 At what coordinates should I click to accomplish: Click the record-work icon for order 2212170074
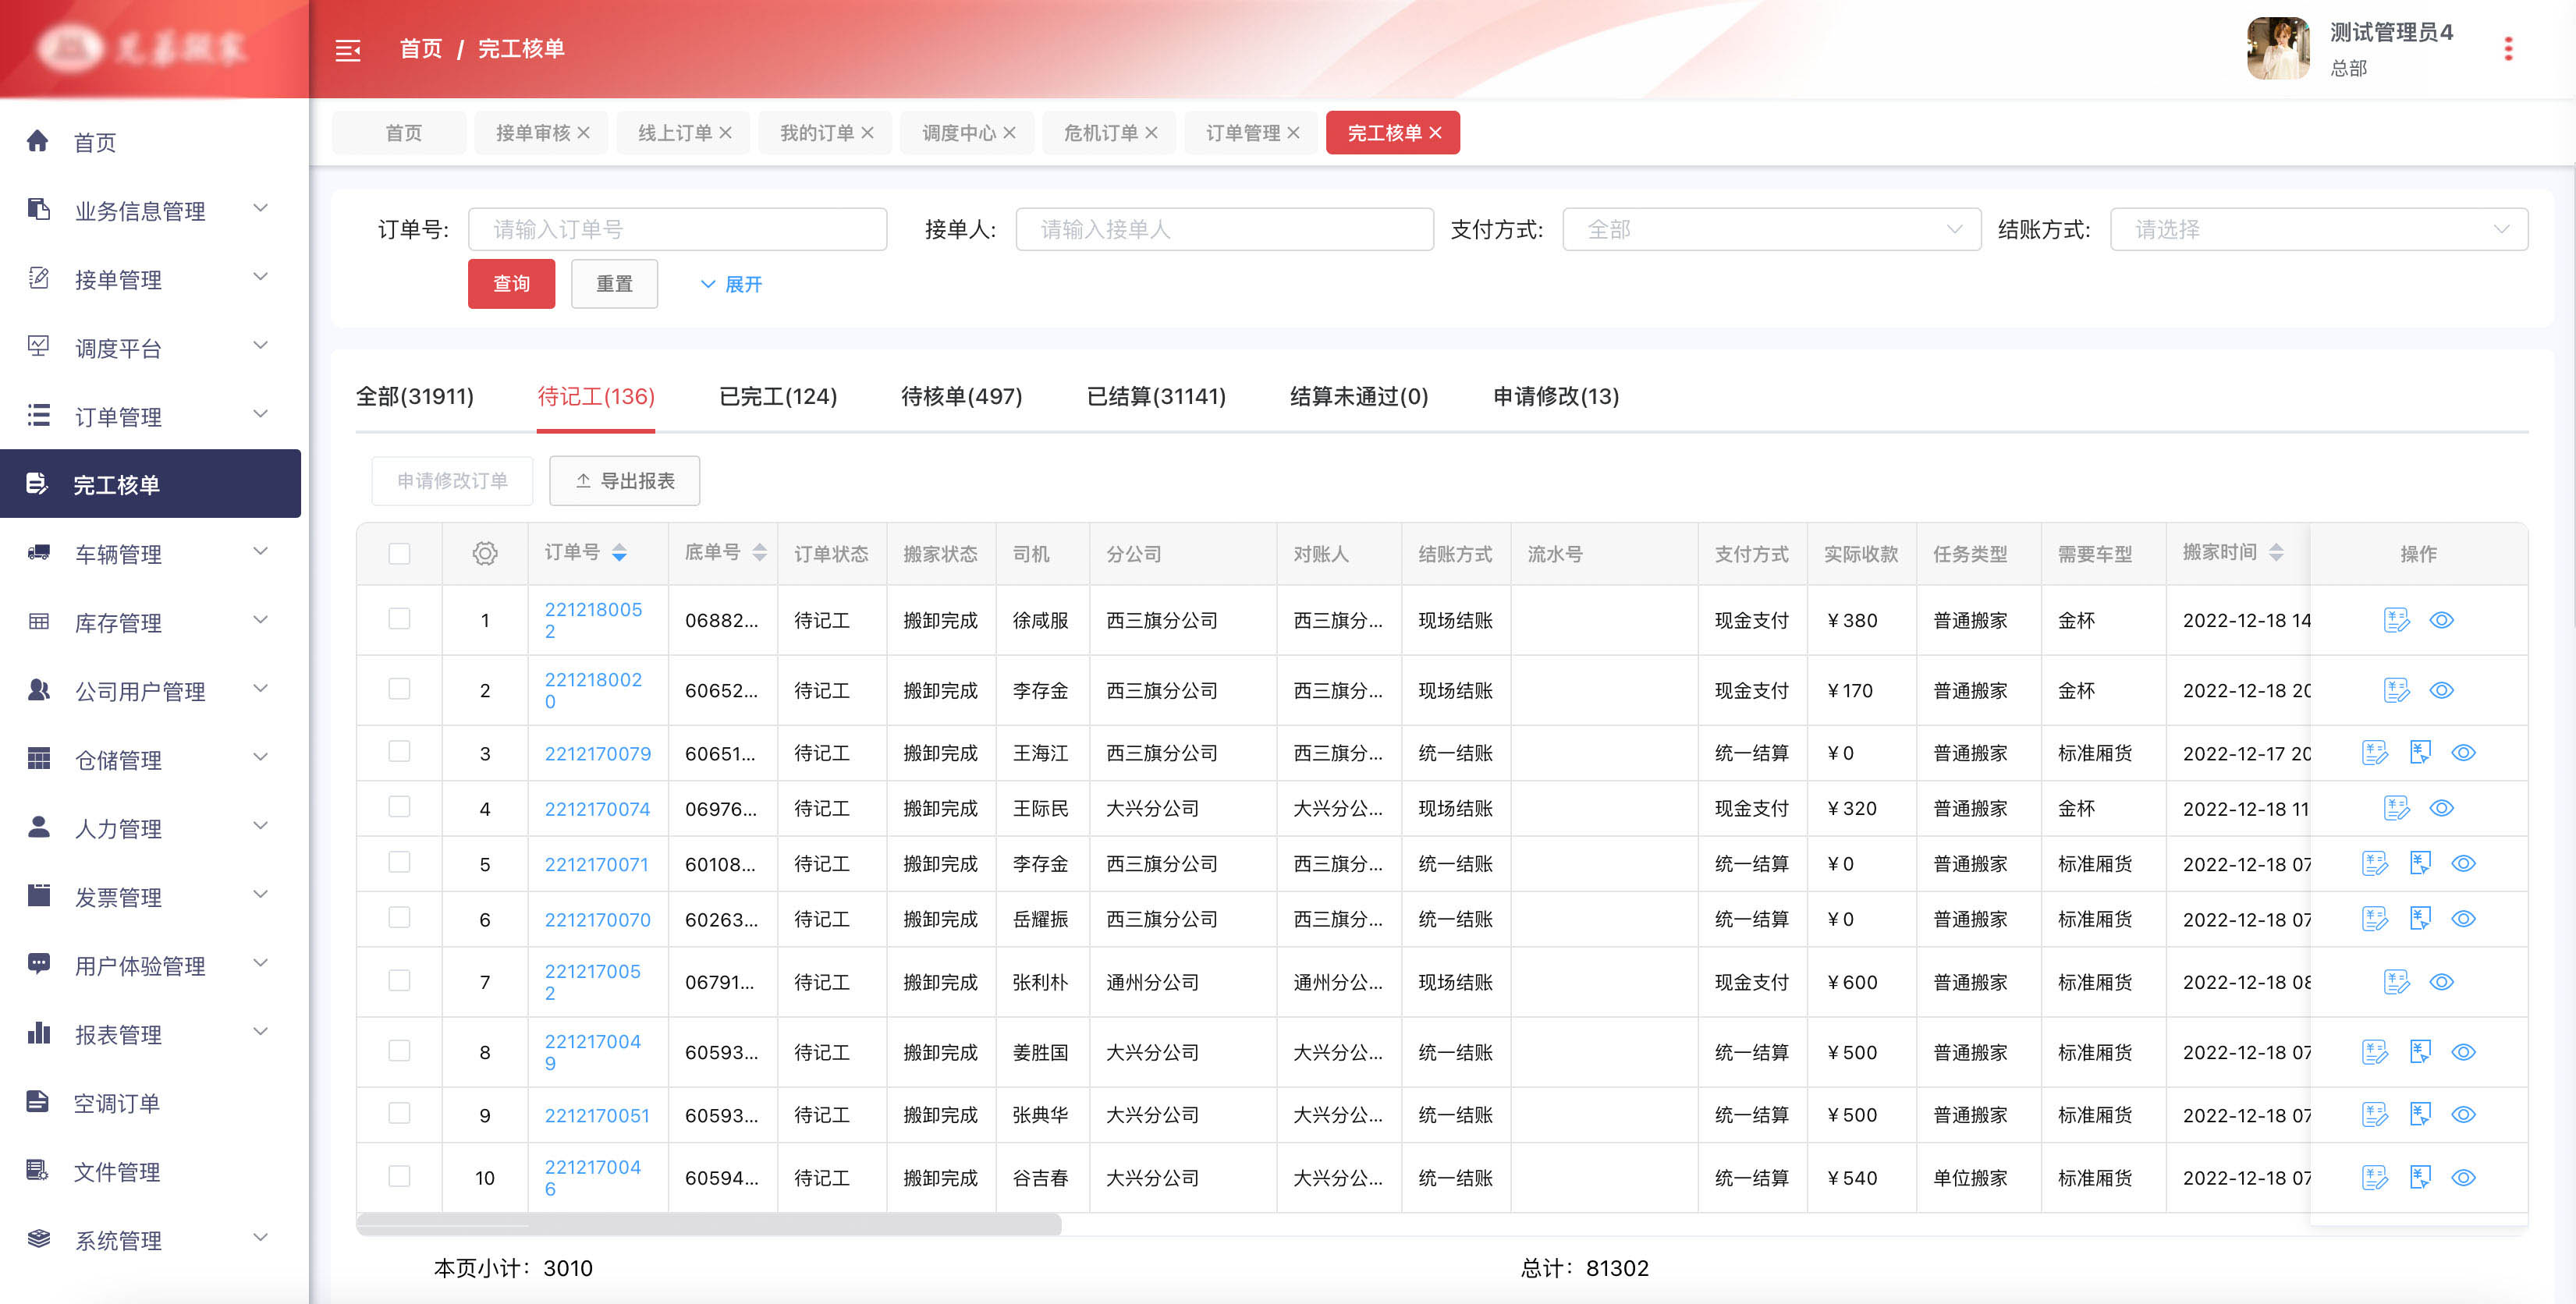pos(2396,808)
